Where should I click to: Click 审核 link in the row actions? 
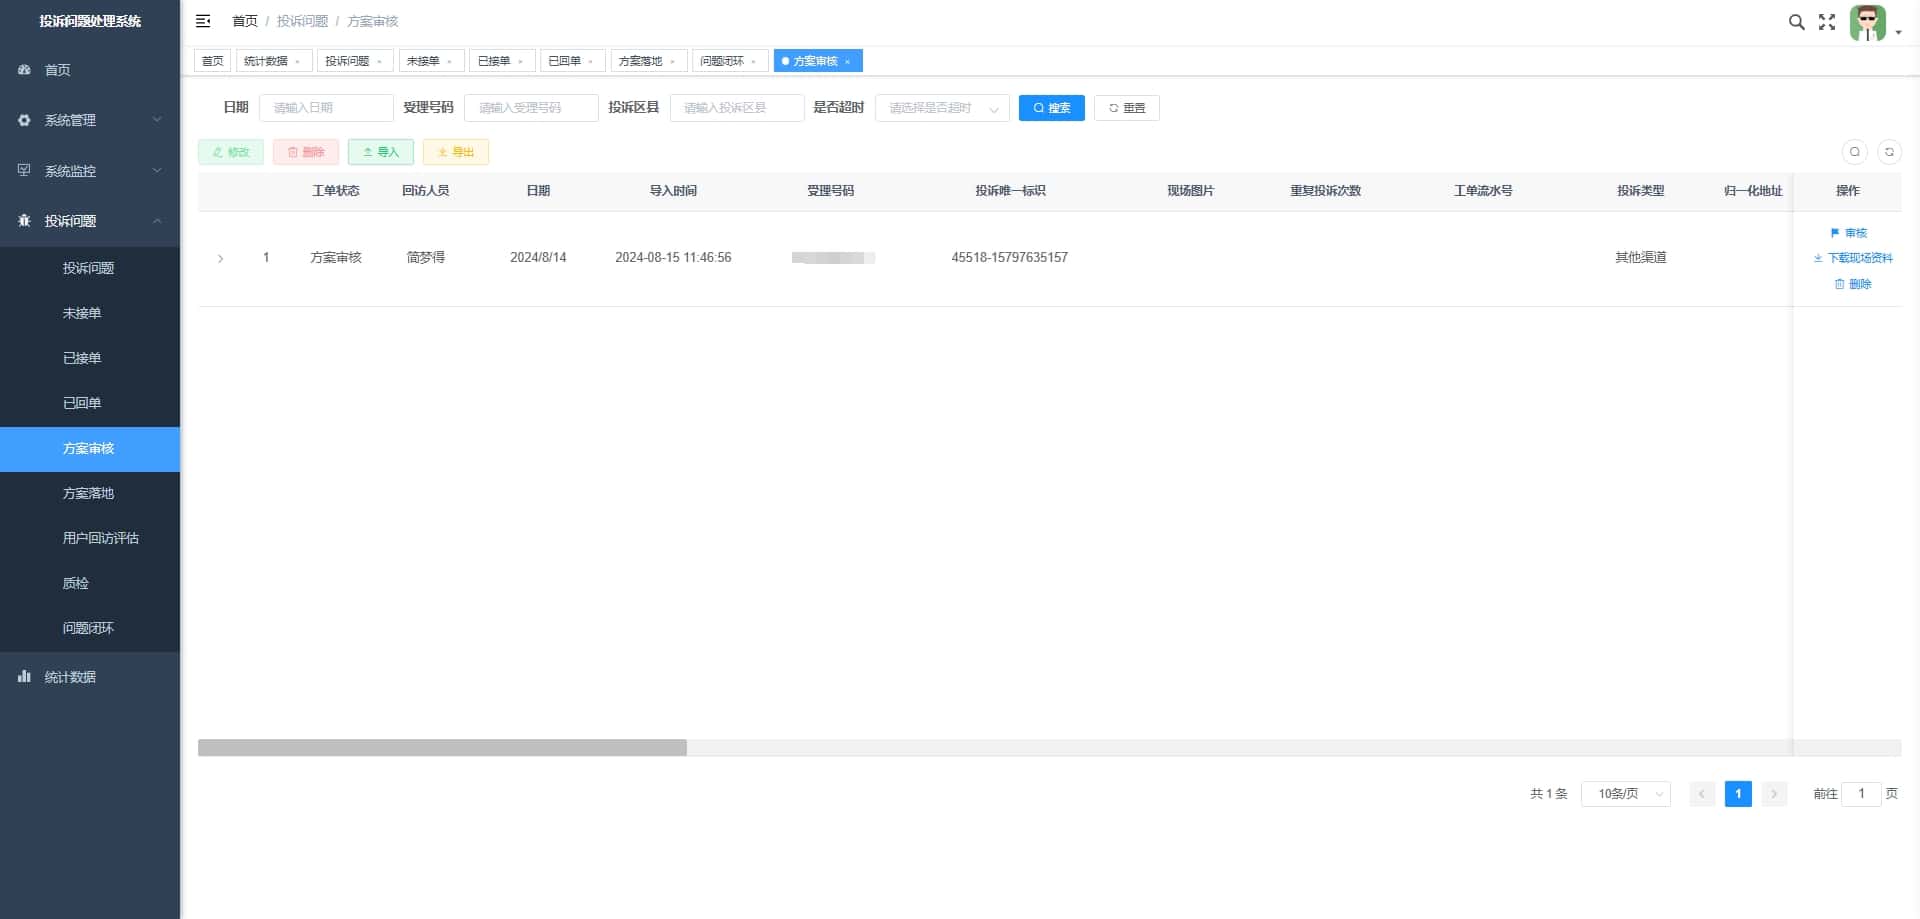[1848, 233]
